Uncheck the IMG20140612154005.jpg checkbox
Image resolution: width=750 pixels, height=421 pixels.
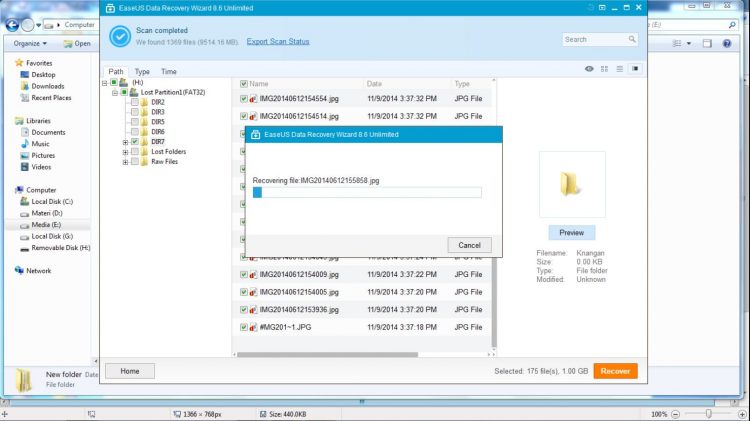click(243, 292)
